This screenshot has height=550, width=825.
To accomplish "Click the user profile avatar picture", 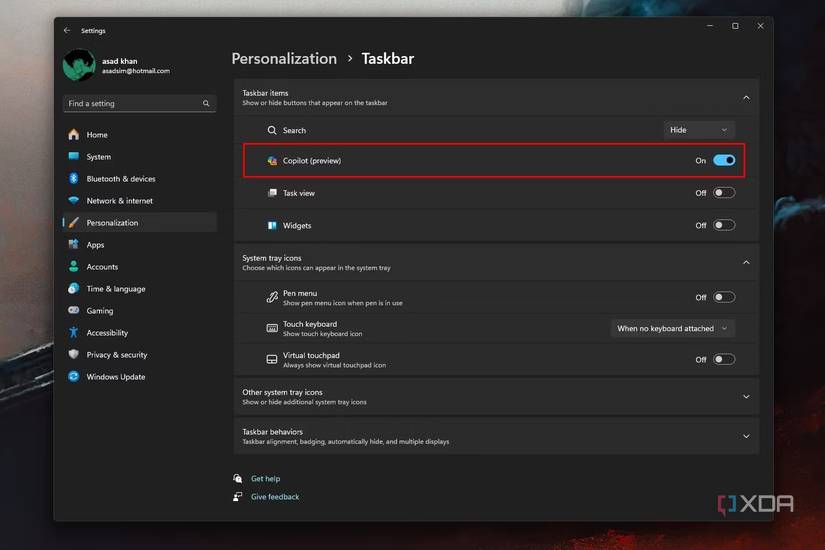I will click(79, 65).
